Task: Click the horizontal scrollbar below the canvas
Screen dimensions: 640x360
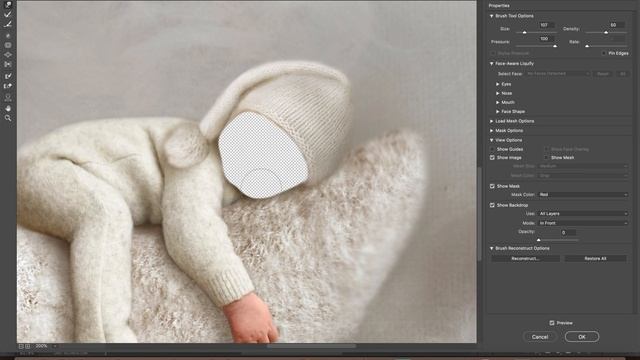Action: click(x=311, y=346)
